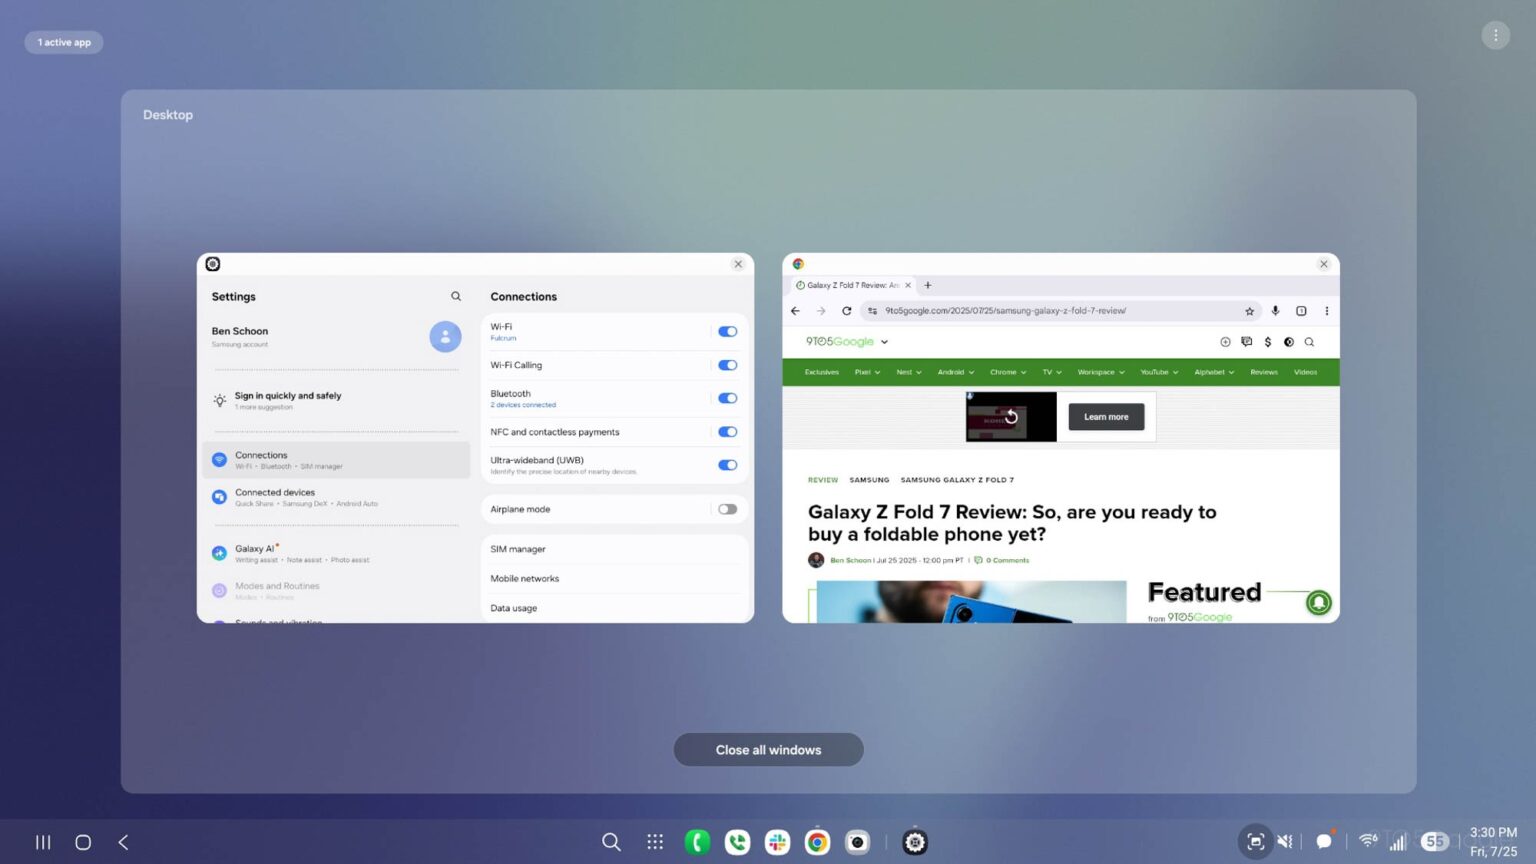Screen dimensions: 1536x864
Task: Open the Camera app on the taskbar
Action: (857, 842)
